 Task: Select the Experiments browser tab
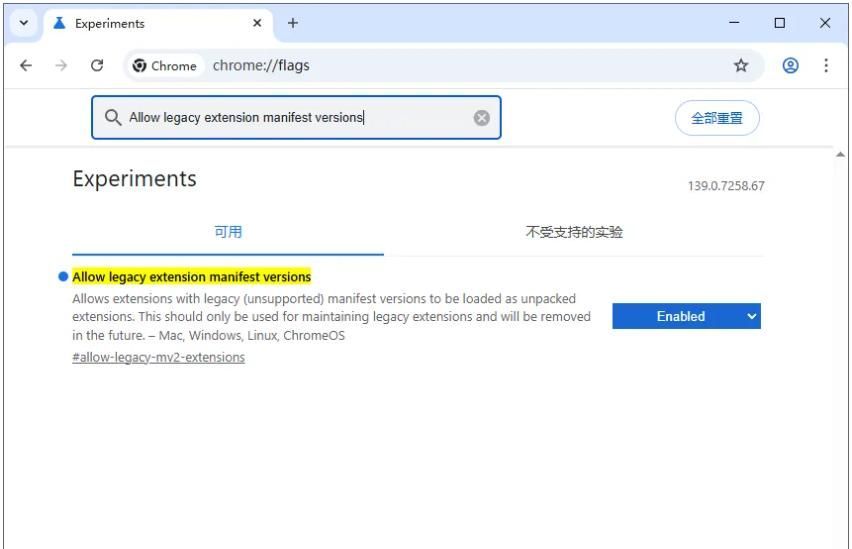click(x=158, y=23)
